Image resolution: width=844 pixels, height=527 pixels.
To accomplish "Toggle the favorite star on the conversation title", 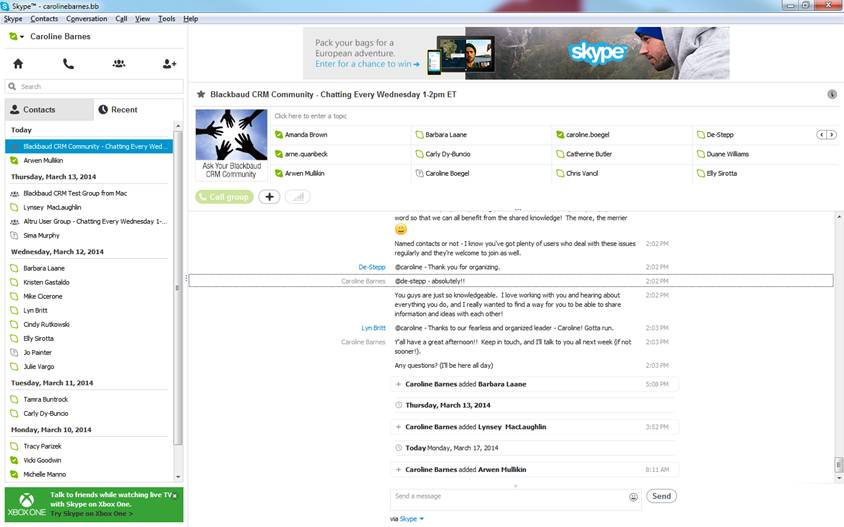I will pos(201,94).
